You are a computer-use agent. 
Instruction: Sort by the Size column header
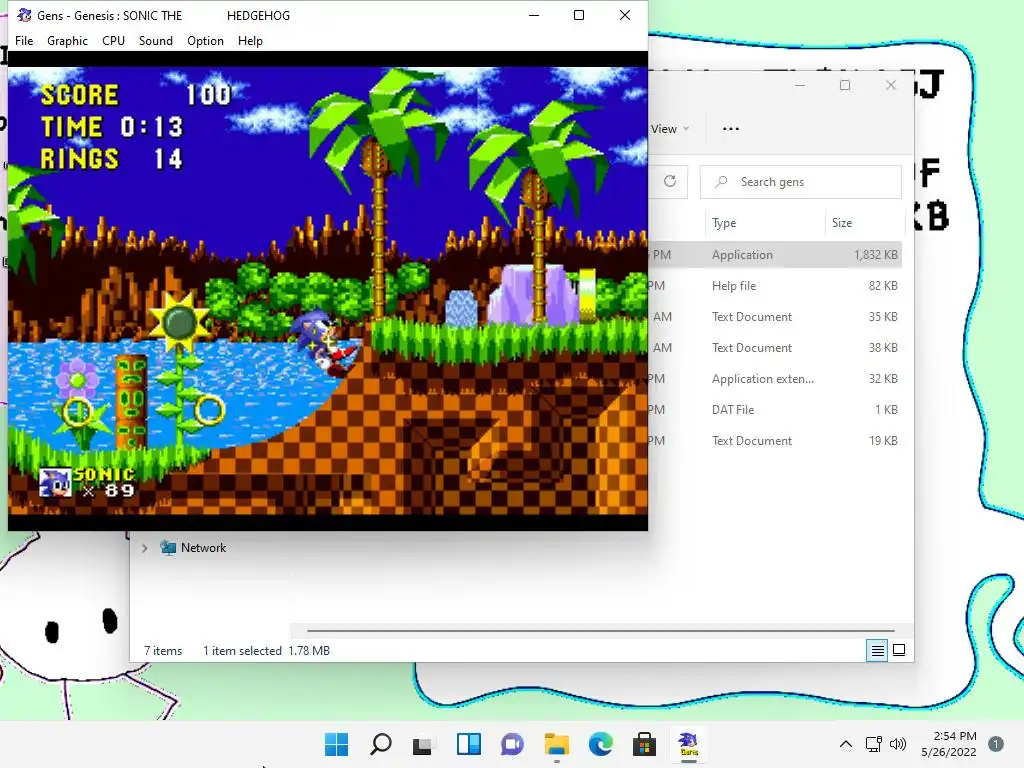[842, 223]
